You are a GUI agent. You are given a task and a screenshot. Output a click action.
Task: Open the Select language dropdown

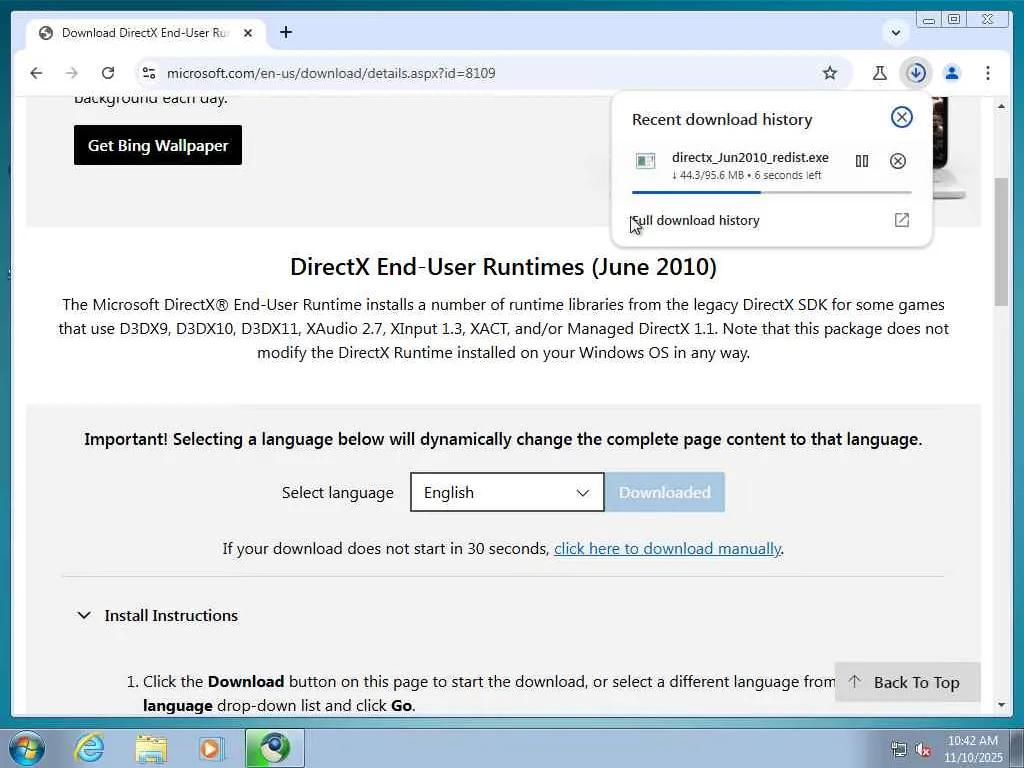tap(507, 492)
